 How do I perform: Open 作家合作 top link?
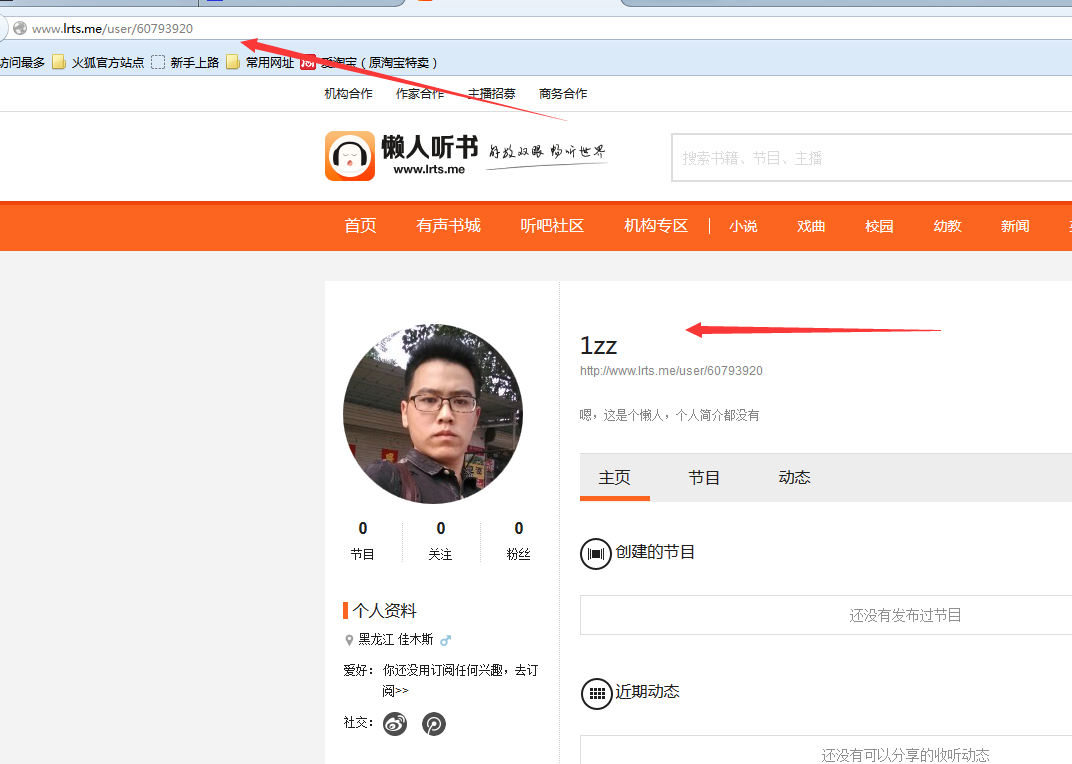420,94
